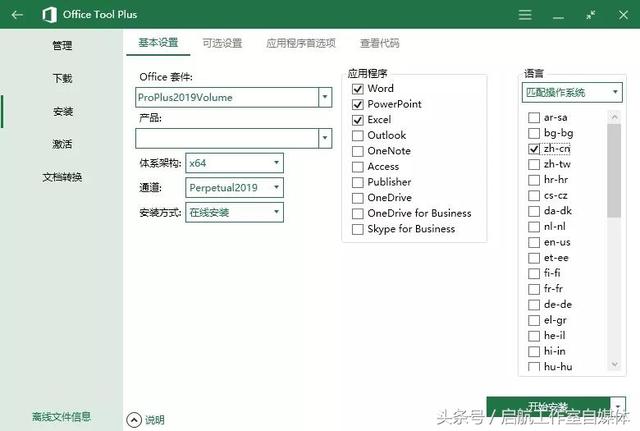Select the bg-bg language checkbox
Screen dimensions: 640x431
(534, 133)
